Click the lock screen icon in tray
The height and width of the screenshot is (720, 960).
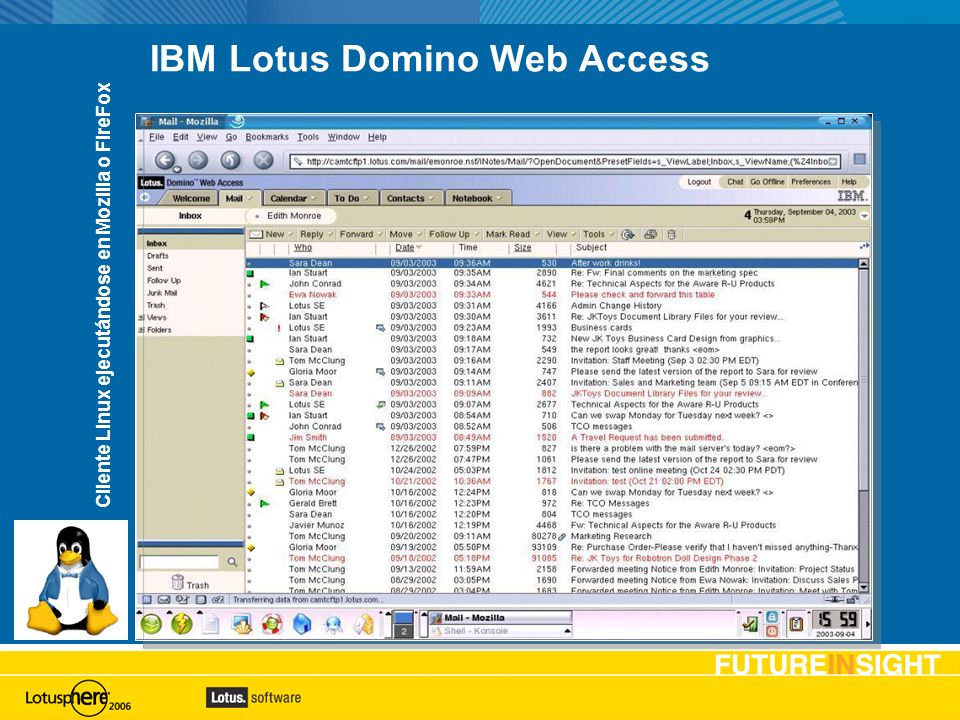pyautogui.click(x=772, y=617)
